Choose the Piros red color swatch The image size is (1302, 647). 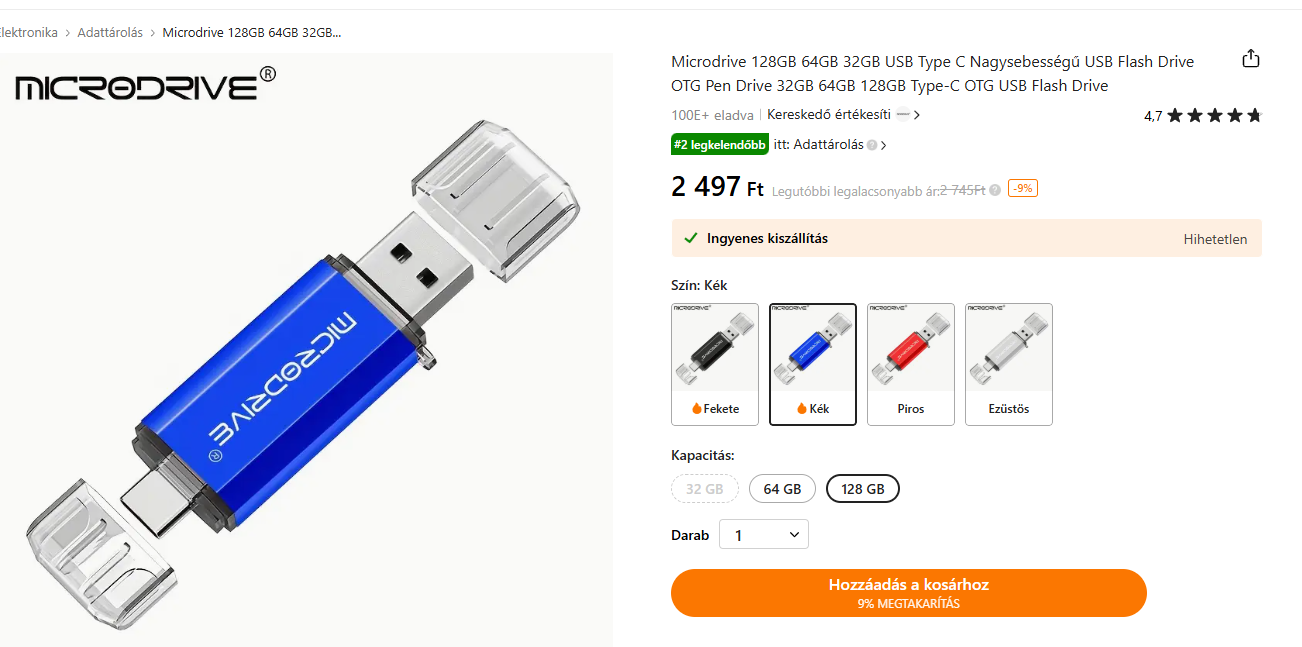pos(910,364)
